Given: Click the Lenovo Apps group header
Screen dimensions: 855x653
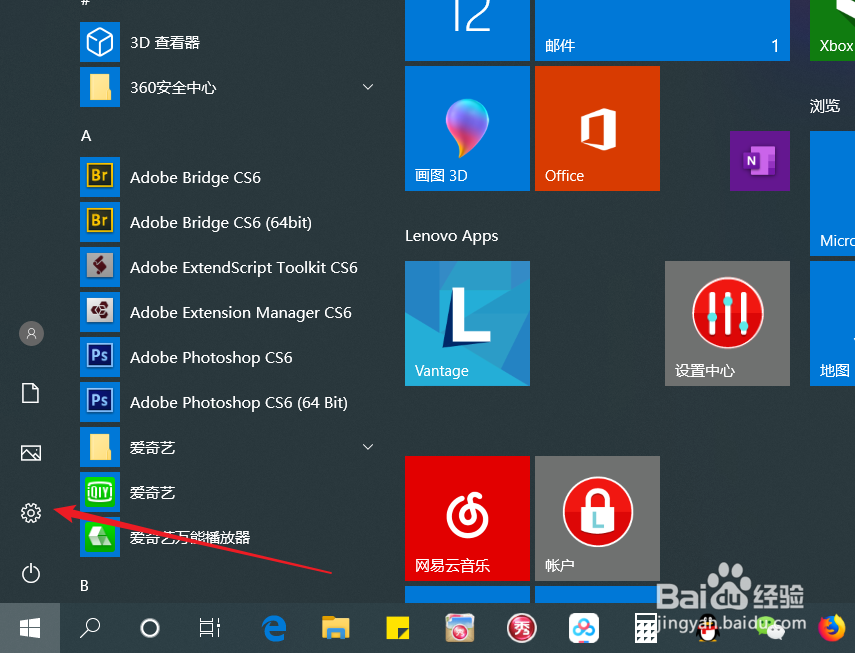Looking at the screenshot, I should pos(451,236).
